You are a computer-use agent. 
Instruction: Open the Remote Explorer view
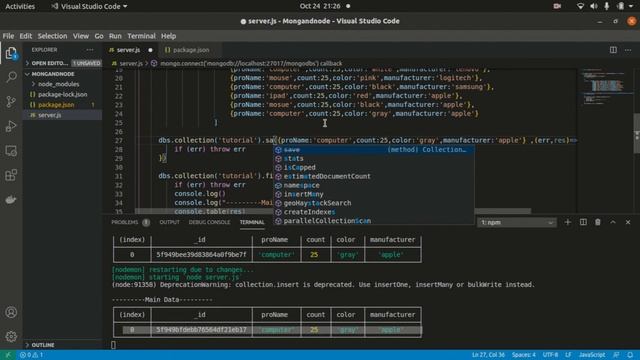click(11, 151)
